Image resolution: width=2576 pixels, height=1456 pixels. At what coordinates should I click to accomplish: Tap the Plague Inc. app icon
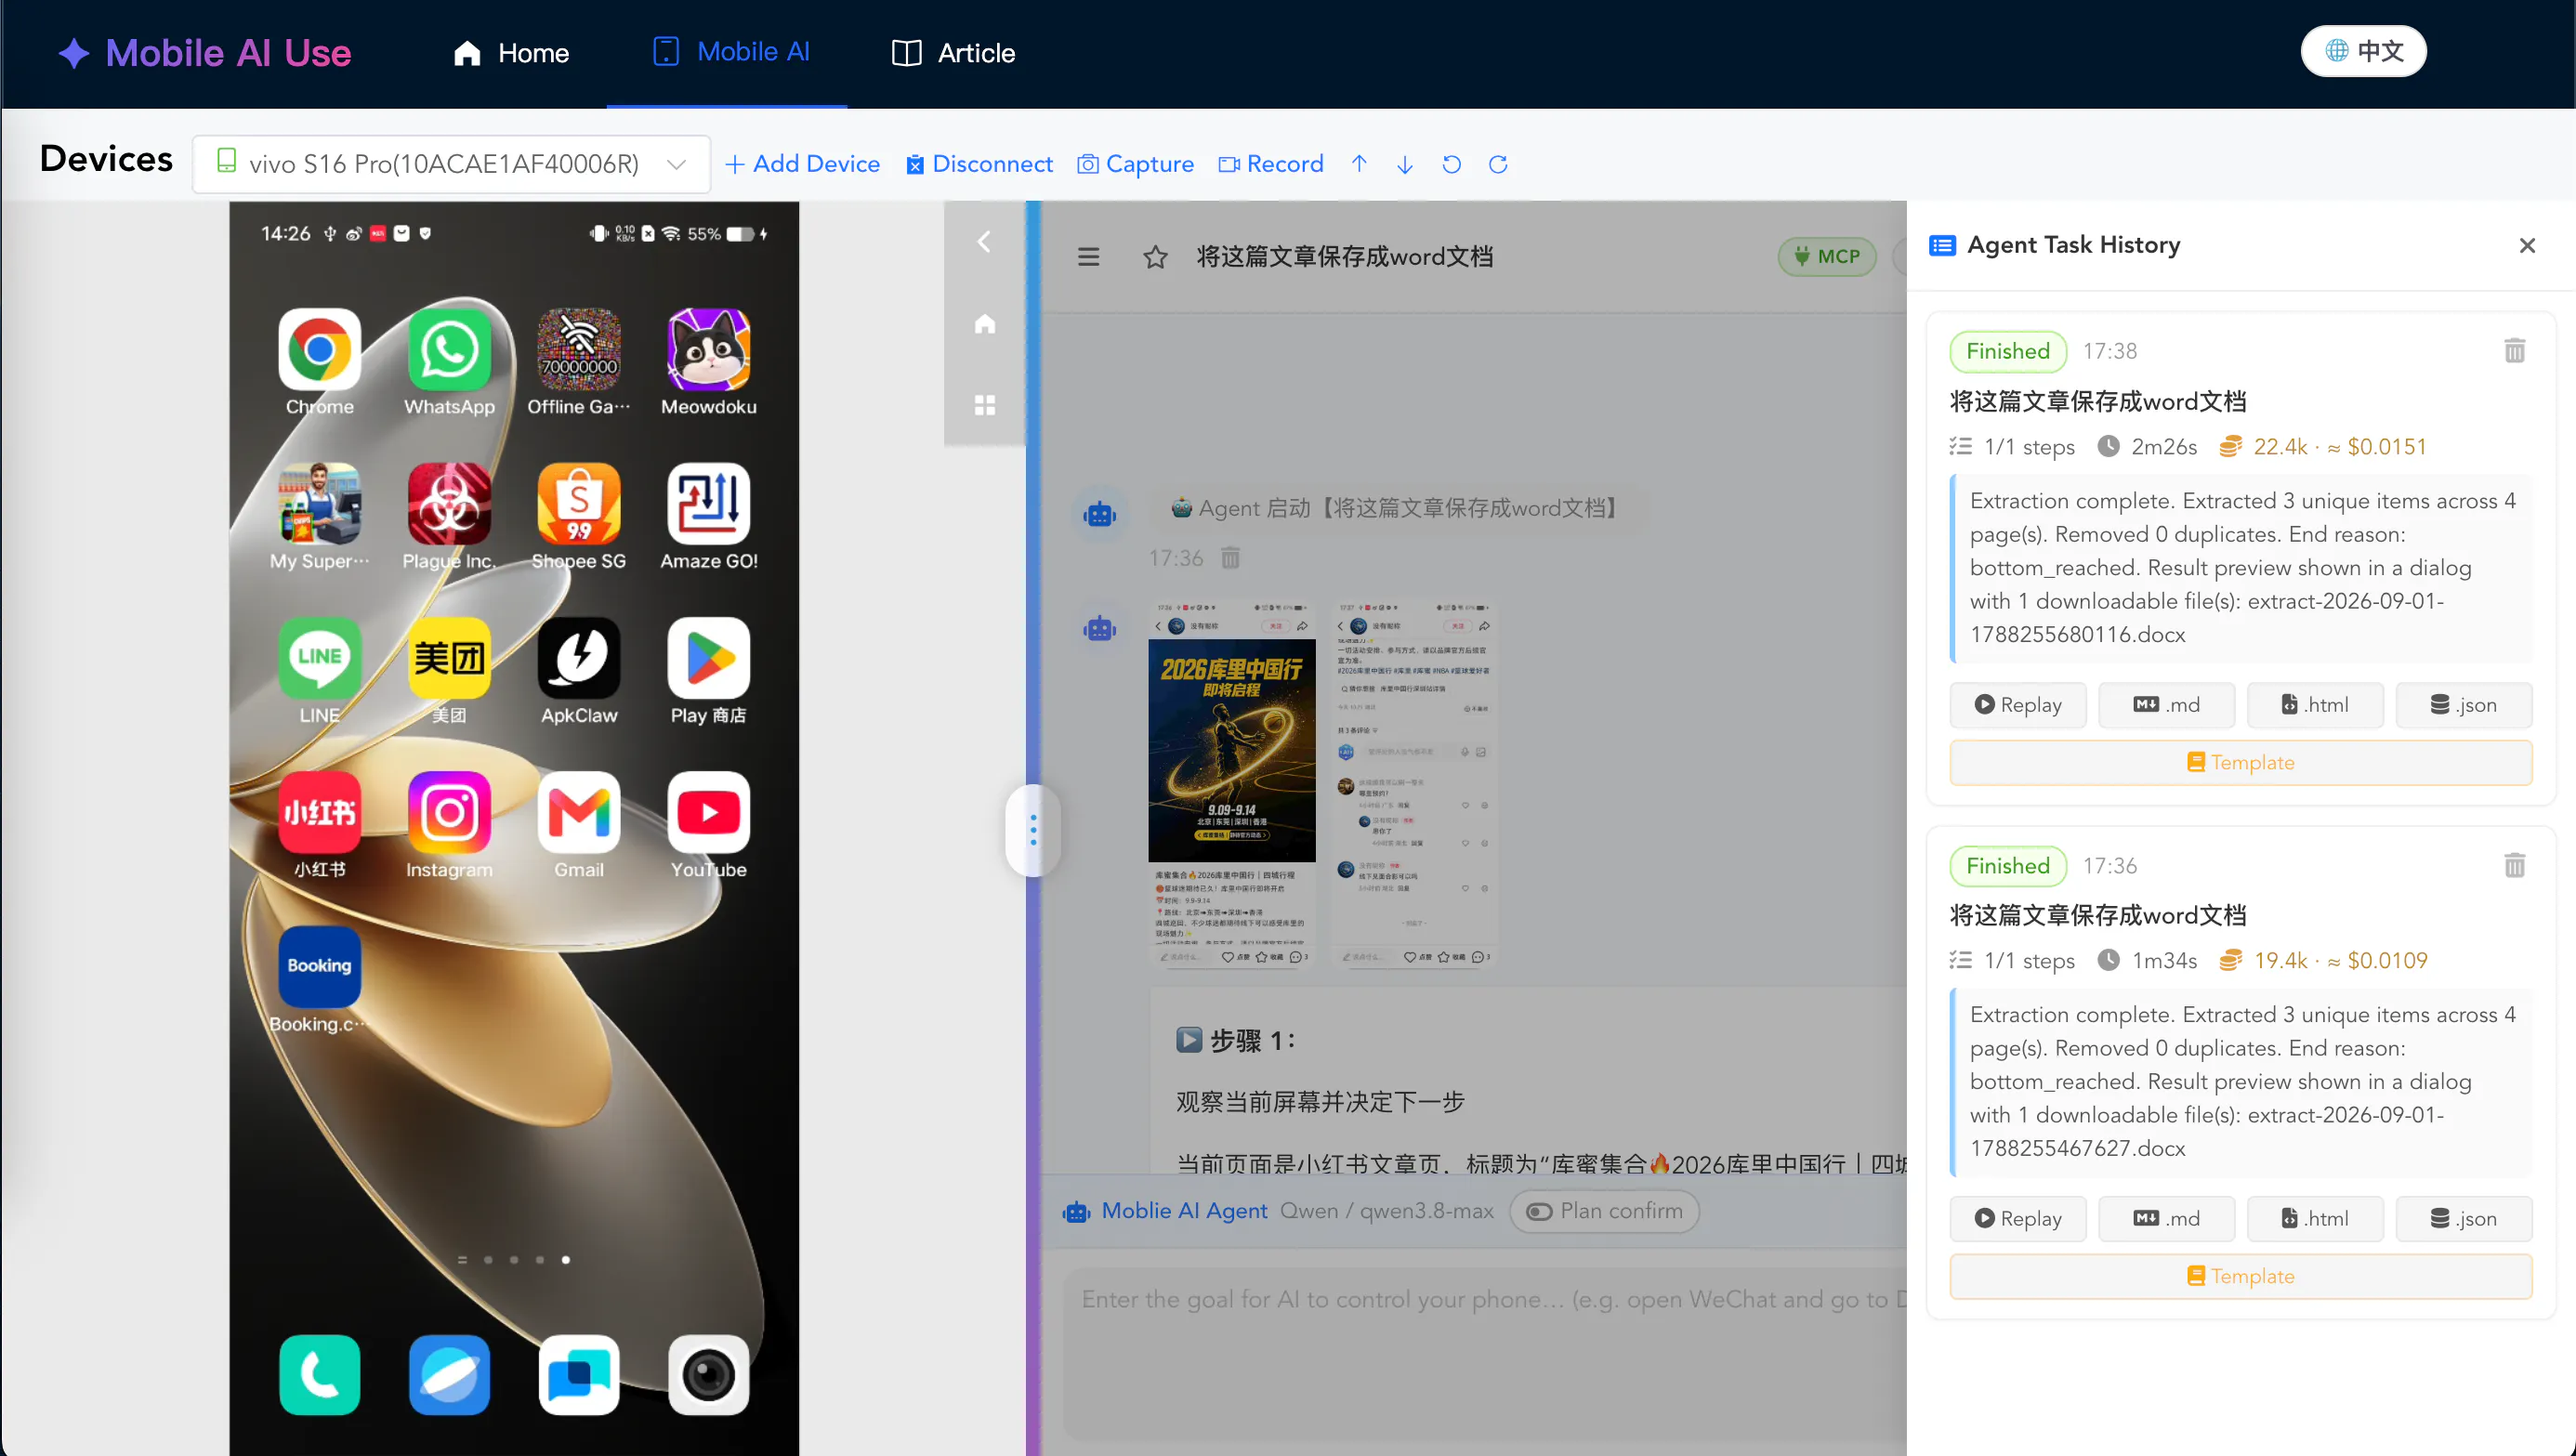[x=449, y=504]
